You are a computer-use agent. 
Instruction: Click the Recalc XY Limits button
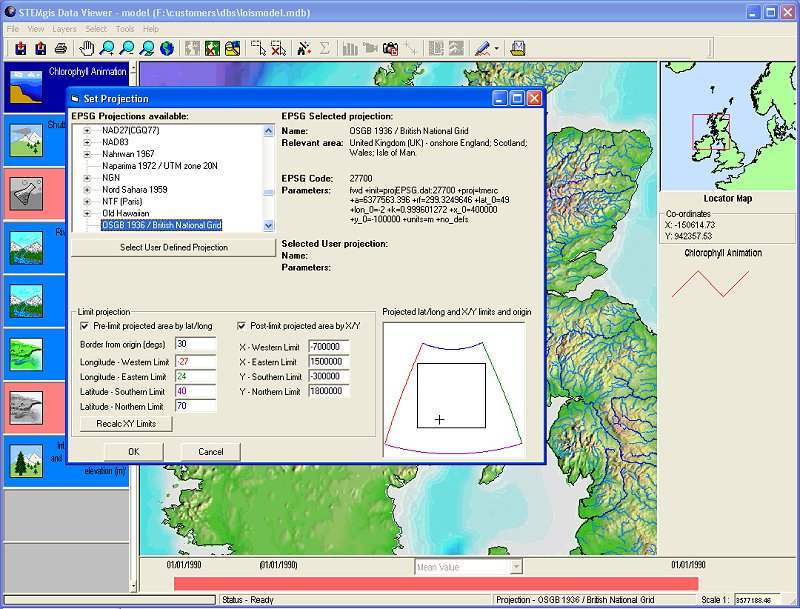click(x=126, y=423)
